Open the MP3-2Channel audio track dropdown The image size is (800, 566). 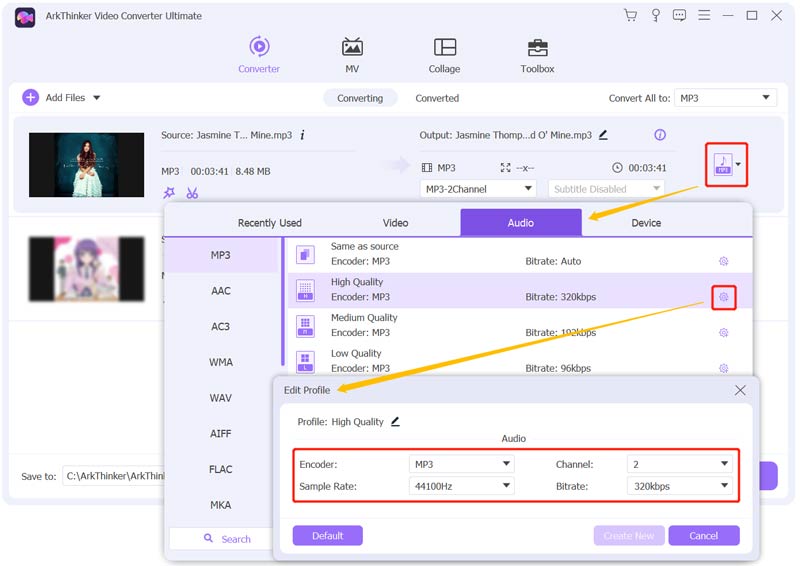click(478, 189)
